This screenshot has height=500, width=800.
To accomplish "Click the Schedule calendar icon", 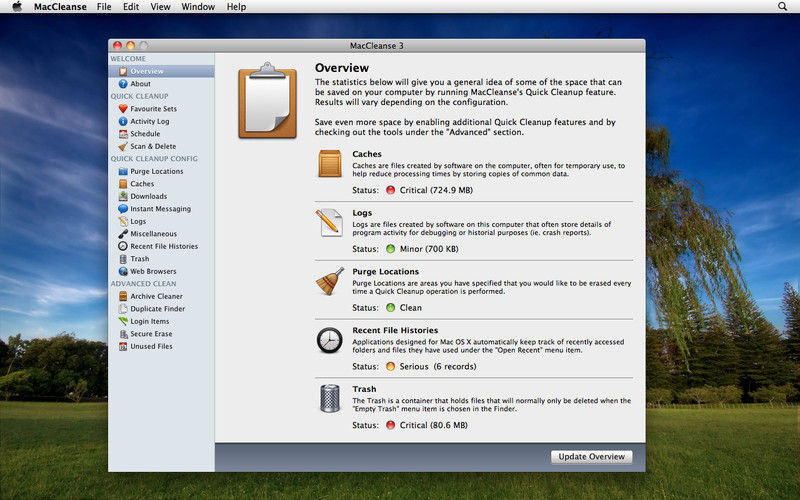I will coord(123,134).
